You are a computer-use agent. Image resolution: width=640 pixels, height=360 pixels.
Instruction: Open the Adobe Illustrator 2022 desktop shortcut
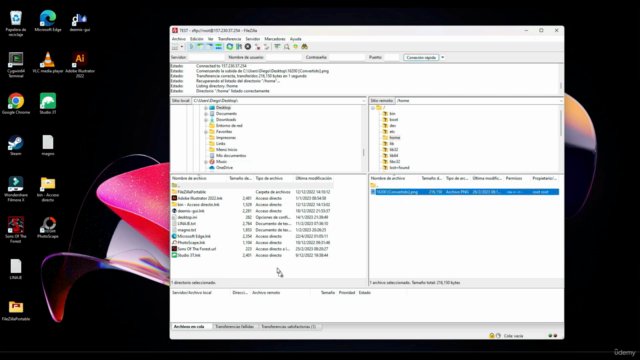(80, 64)
